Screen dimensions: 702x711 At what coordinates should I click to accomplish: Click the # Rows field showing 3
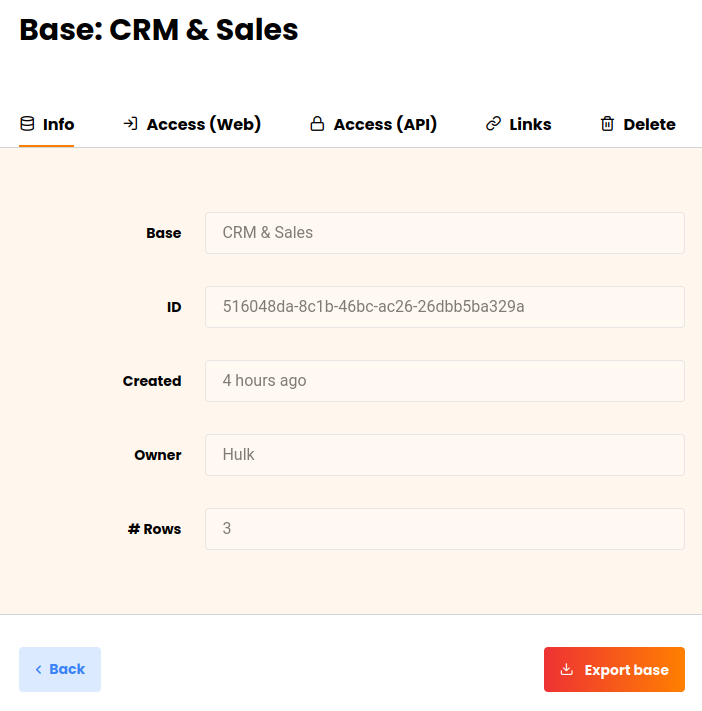point(444,529)
